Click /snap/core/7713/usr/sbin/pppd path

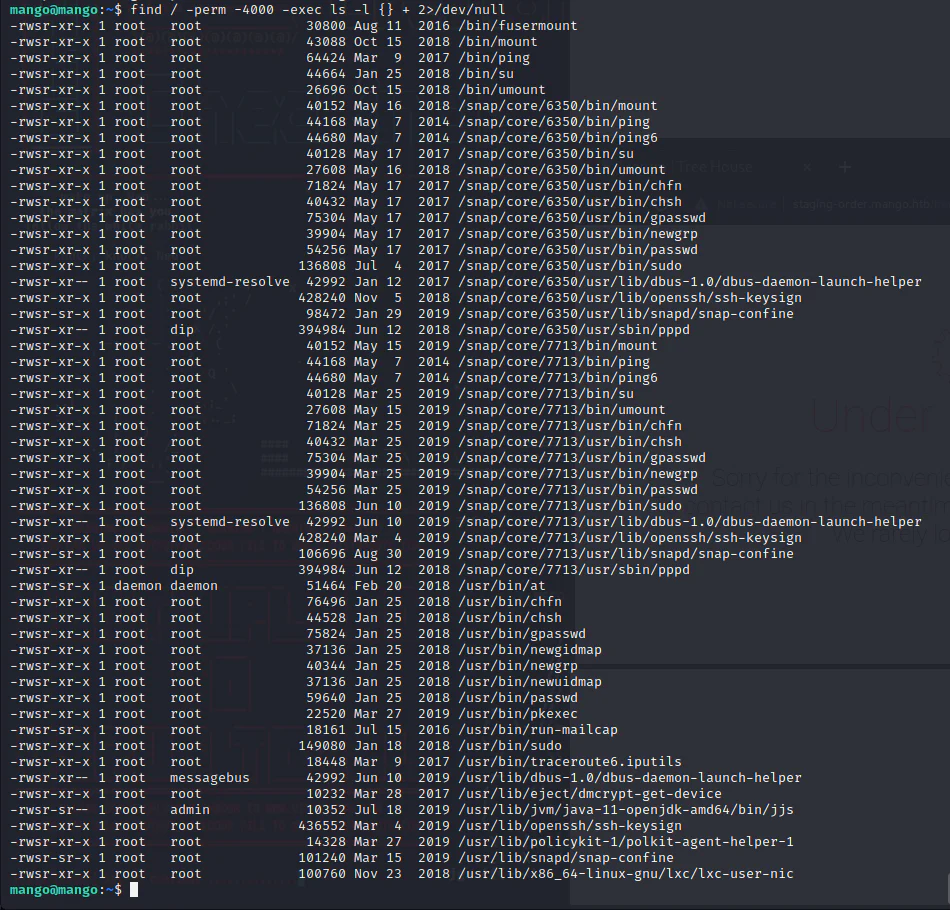pos(574,570)
